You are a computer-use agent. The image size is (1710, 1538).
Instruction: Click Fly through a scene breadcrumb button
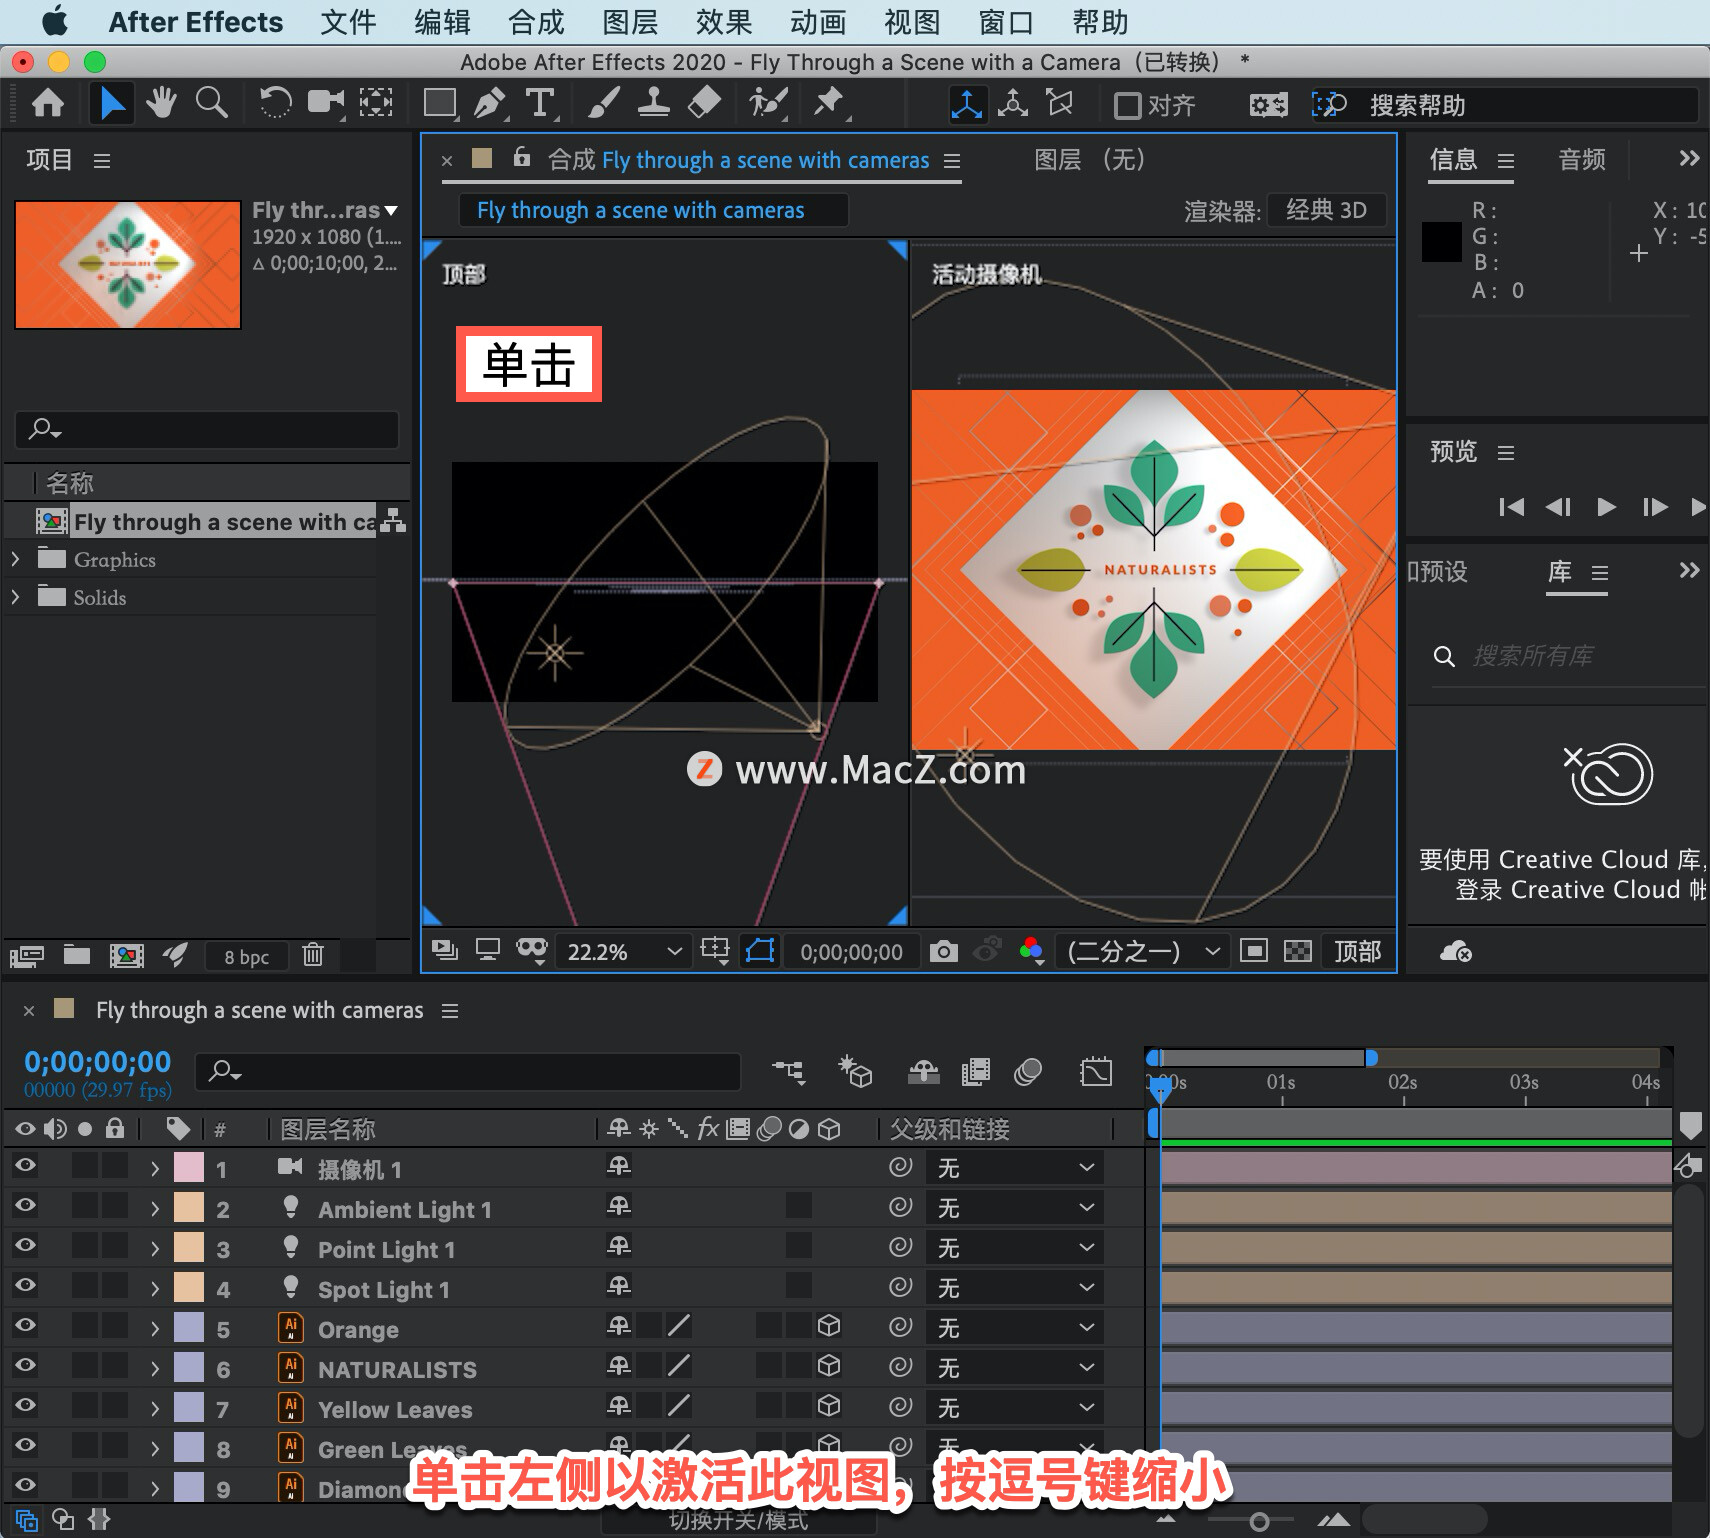pos(653,210)
